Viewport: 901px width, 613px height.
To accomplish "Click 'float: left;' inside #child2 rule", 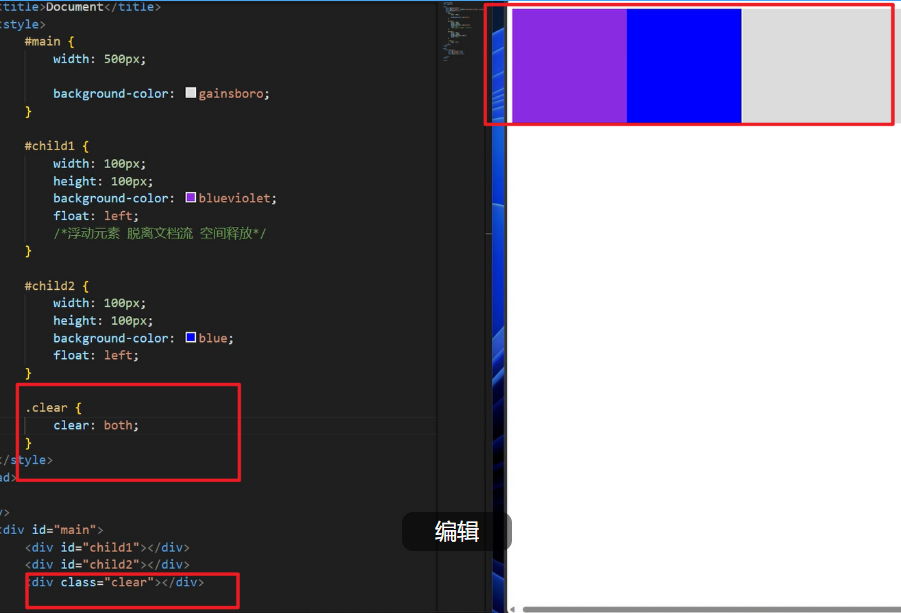I will [96, 355].
